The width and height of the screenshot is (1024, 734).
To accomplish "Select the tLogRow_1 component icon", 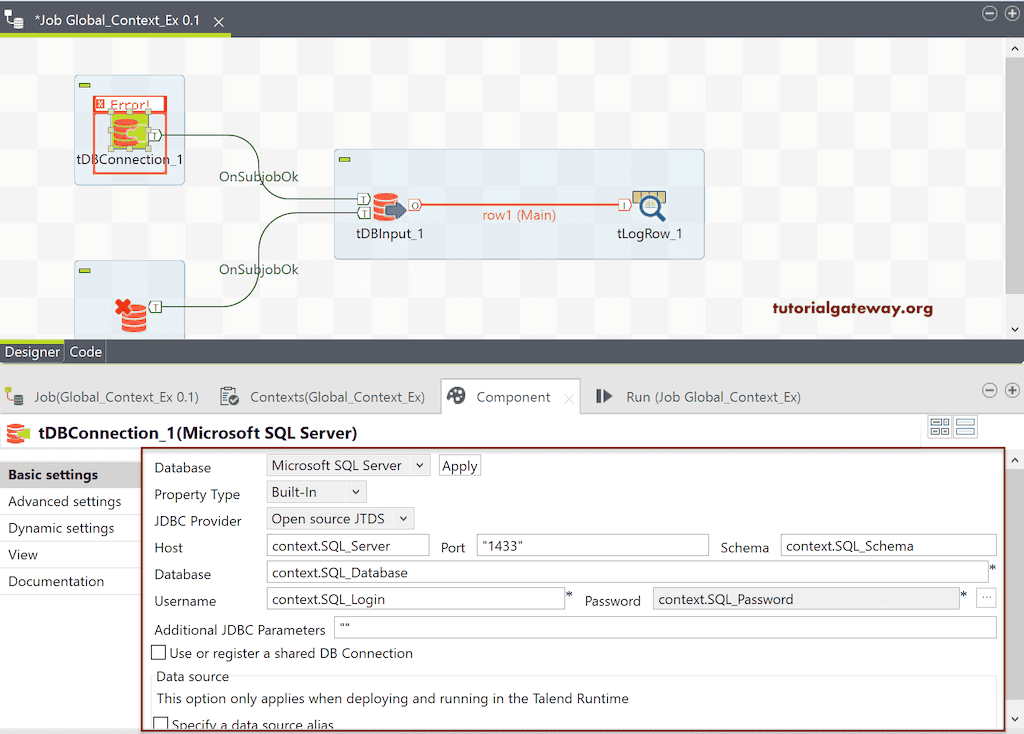I will tap(651, 203).
